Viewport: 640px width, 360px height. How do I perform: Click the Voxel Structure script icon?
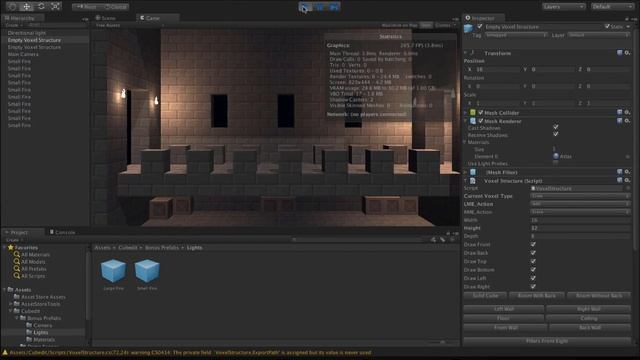tap(473, 180)
